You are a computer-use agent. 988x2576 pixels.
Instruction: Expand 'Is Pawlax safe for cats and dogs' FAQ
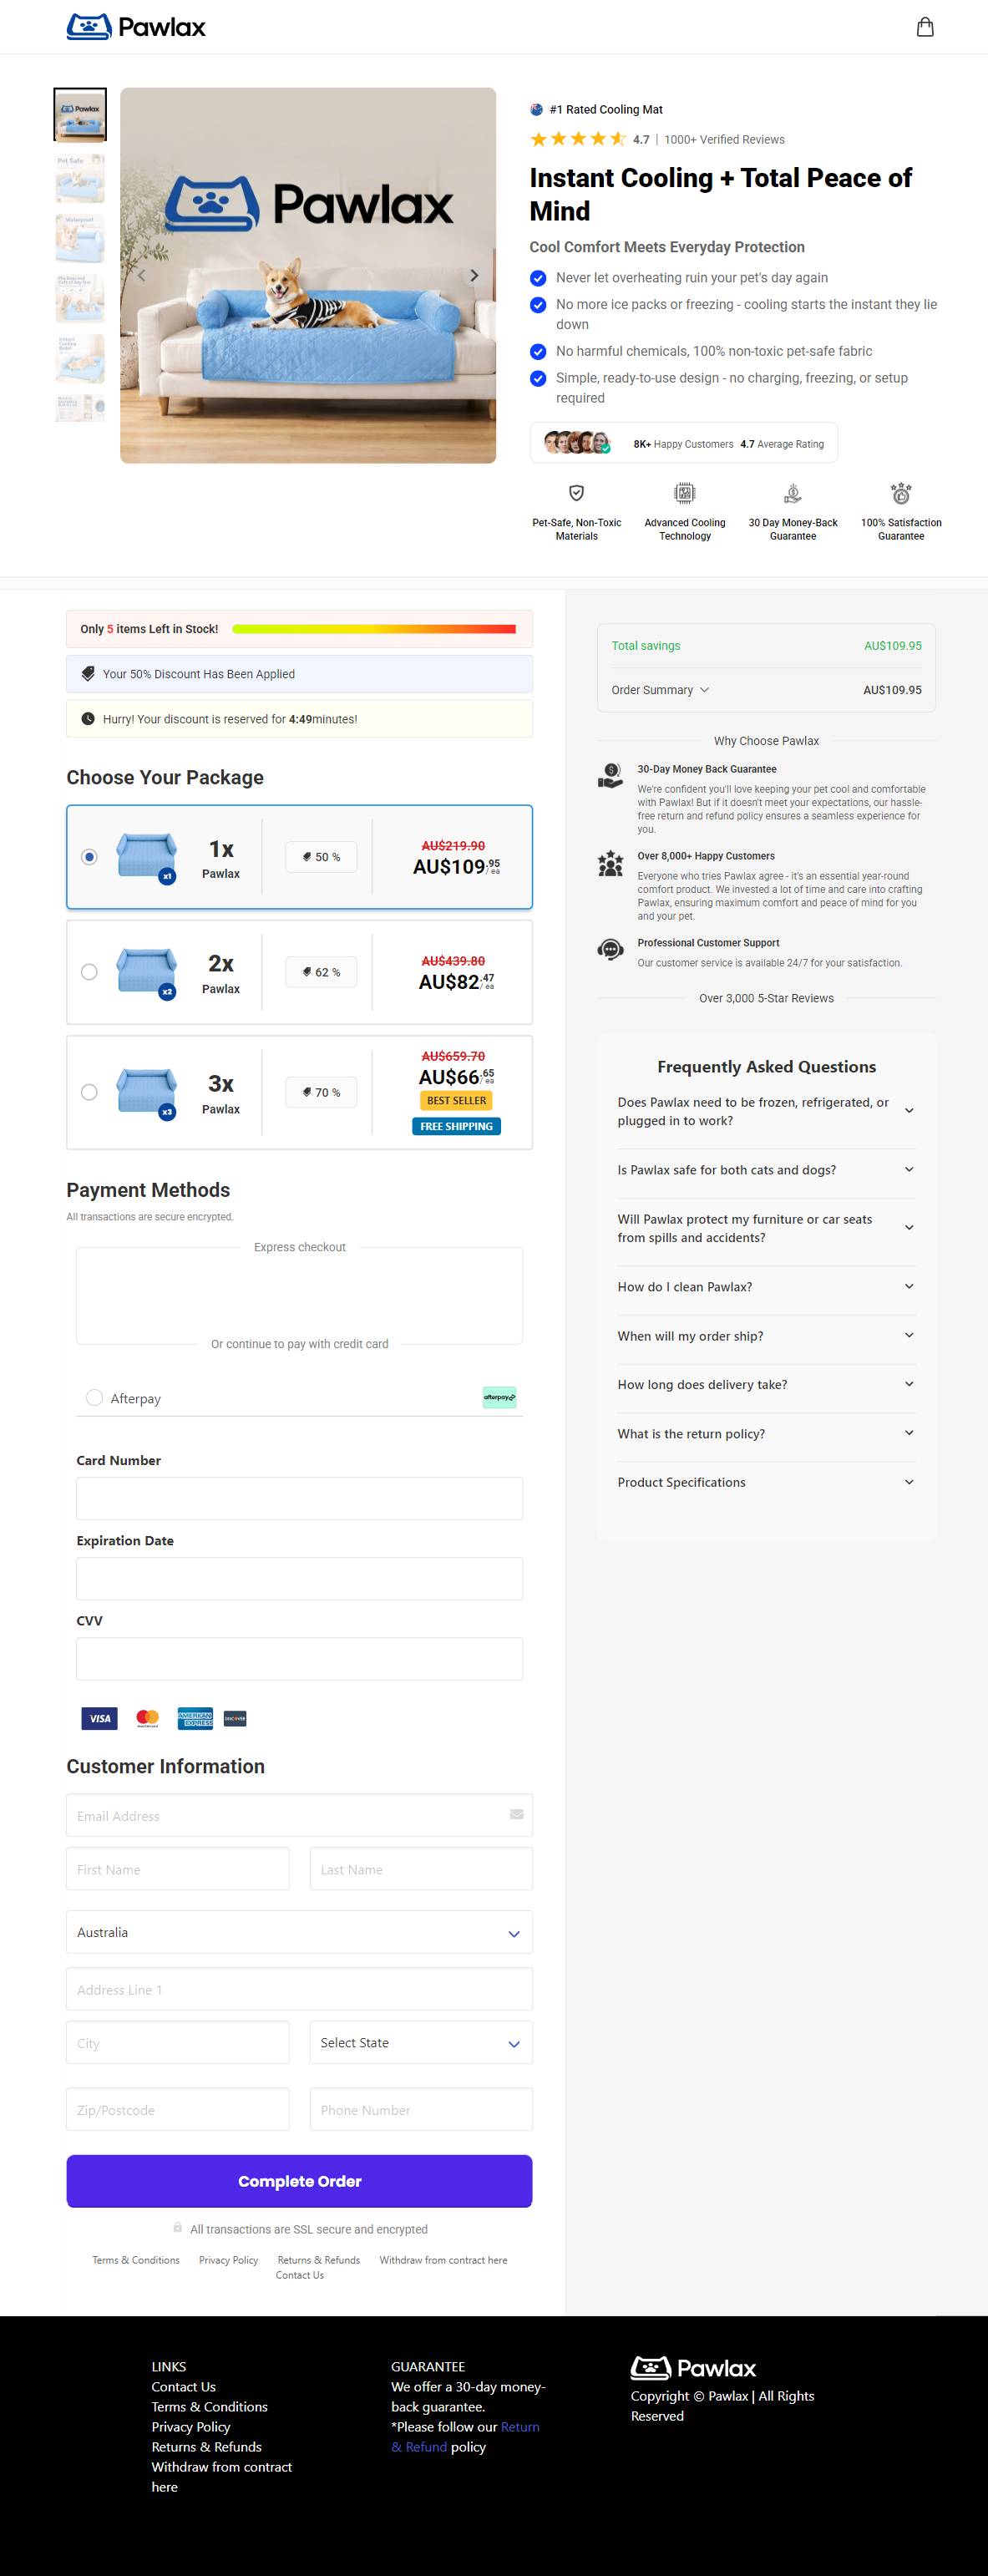[766, 1170]
